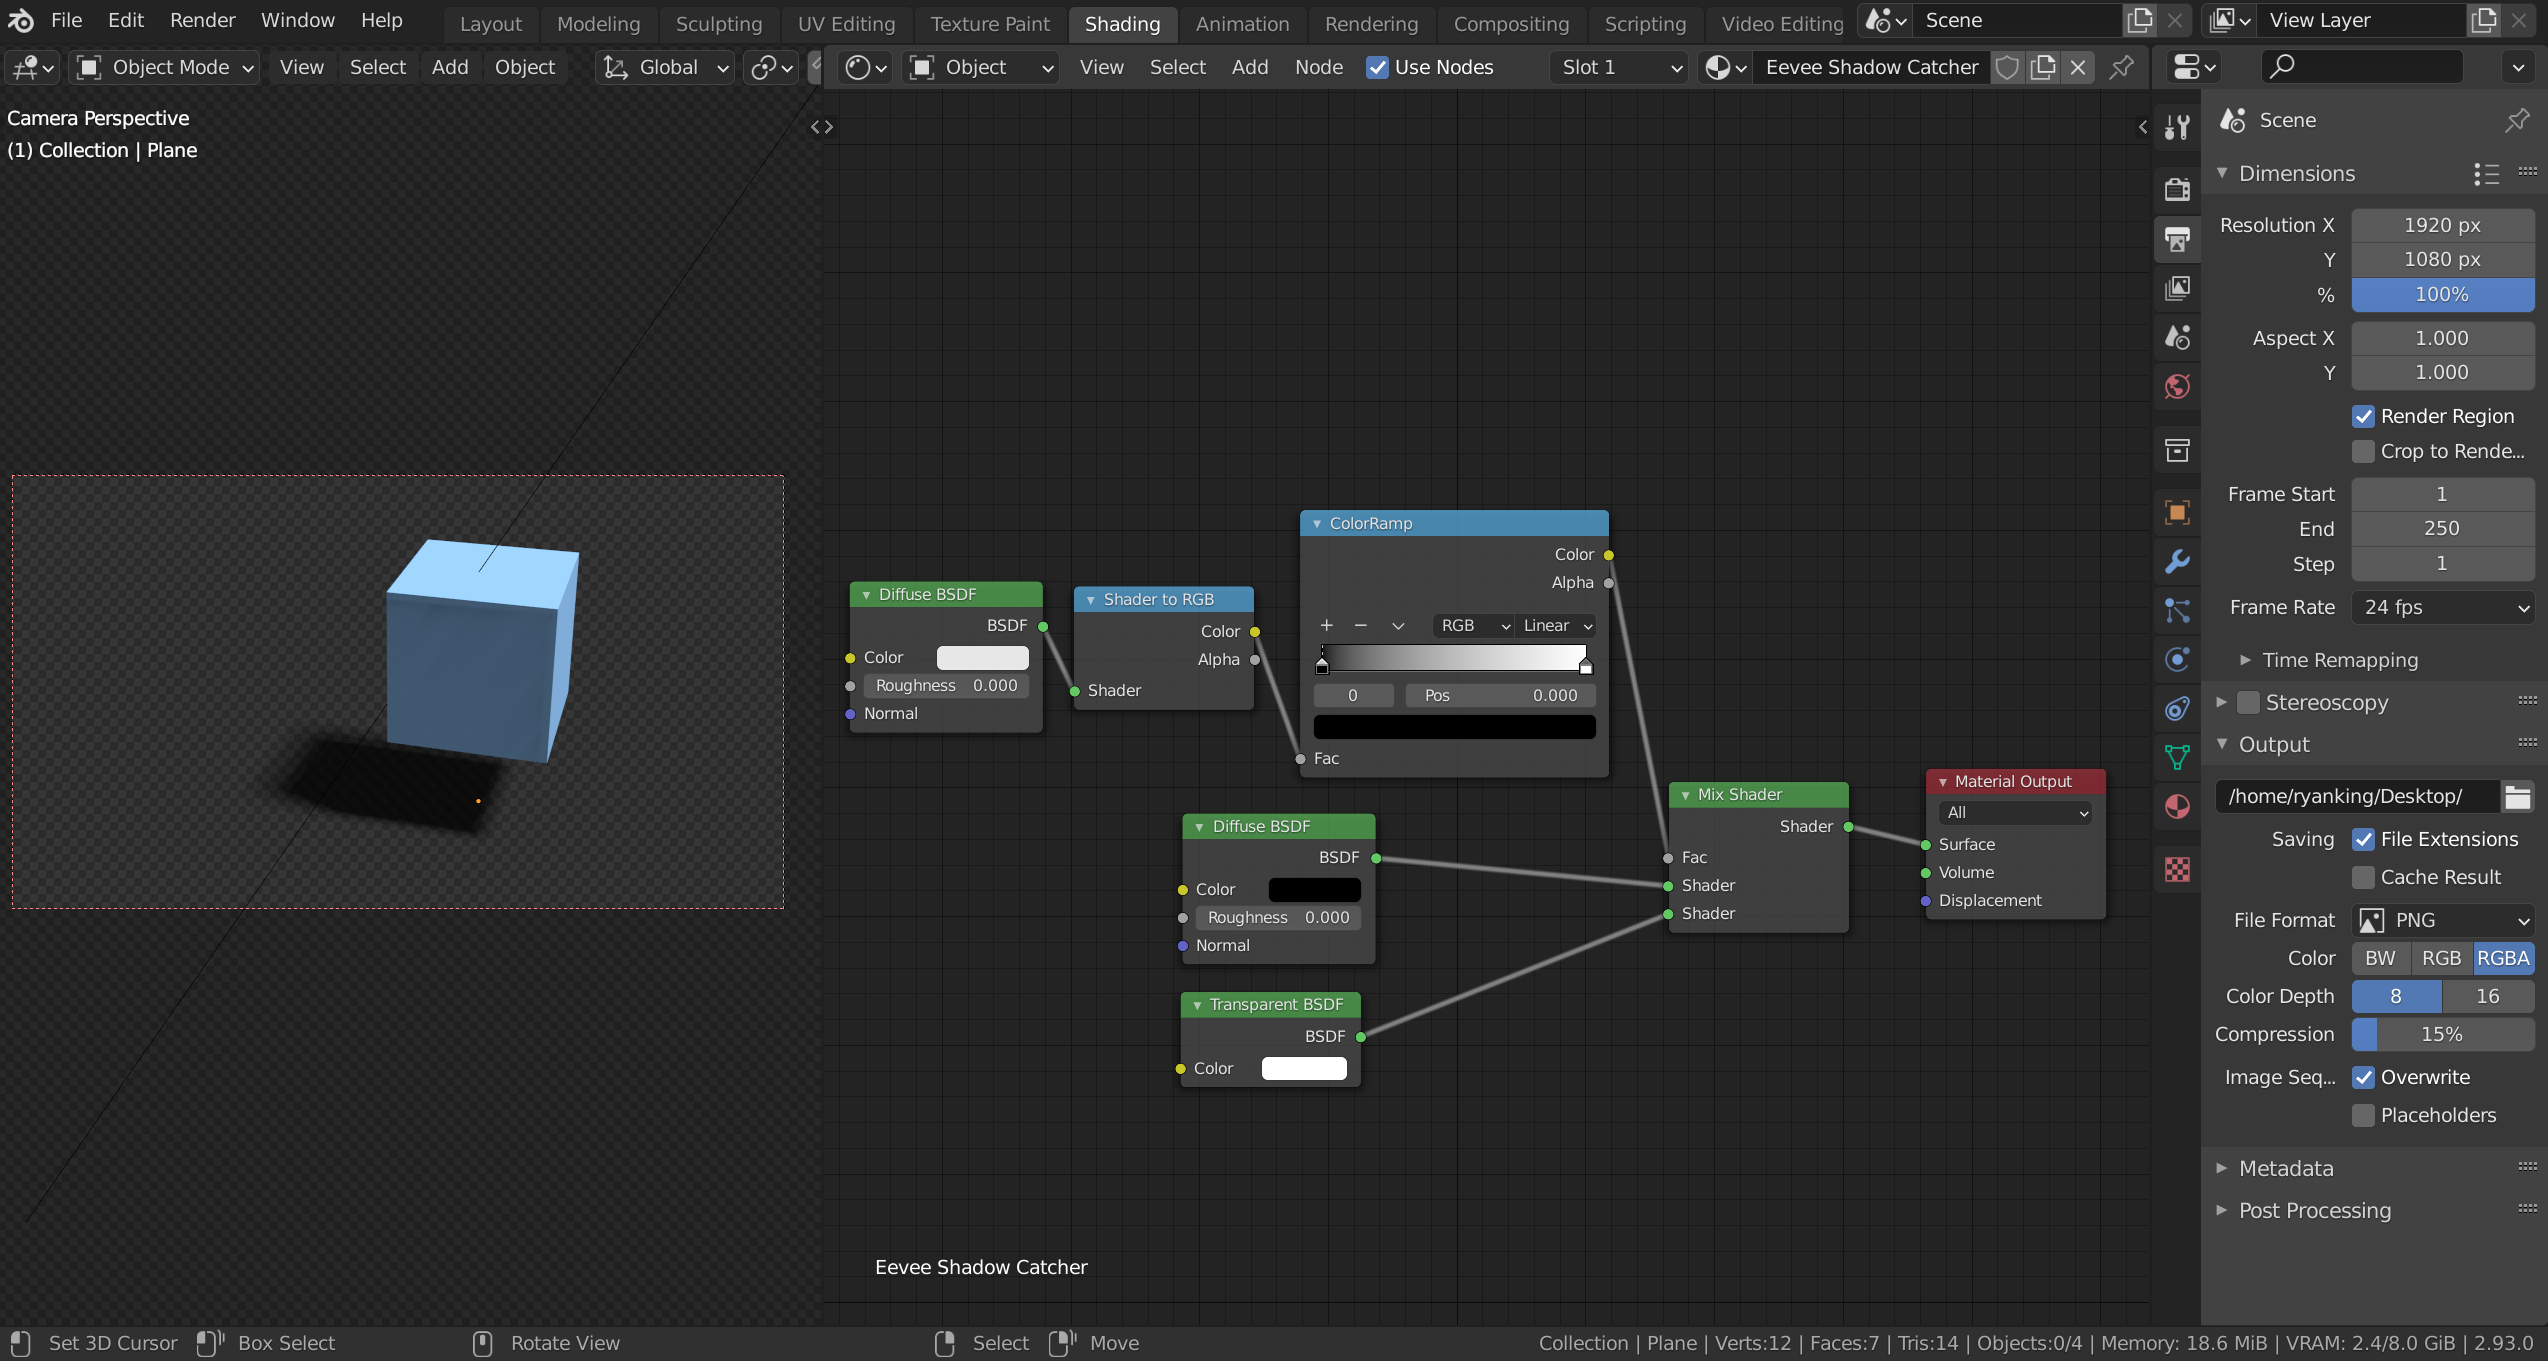Open the Modifier properties wrench icon

click(x=2177, y=562)
